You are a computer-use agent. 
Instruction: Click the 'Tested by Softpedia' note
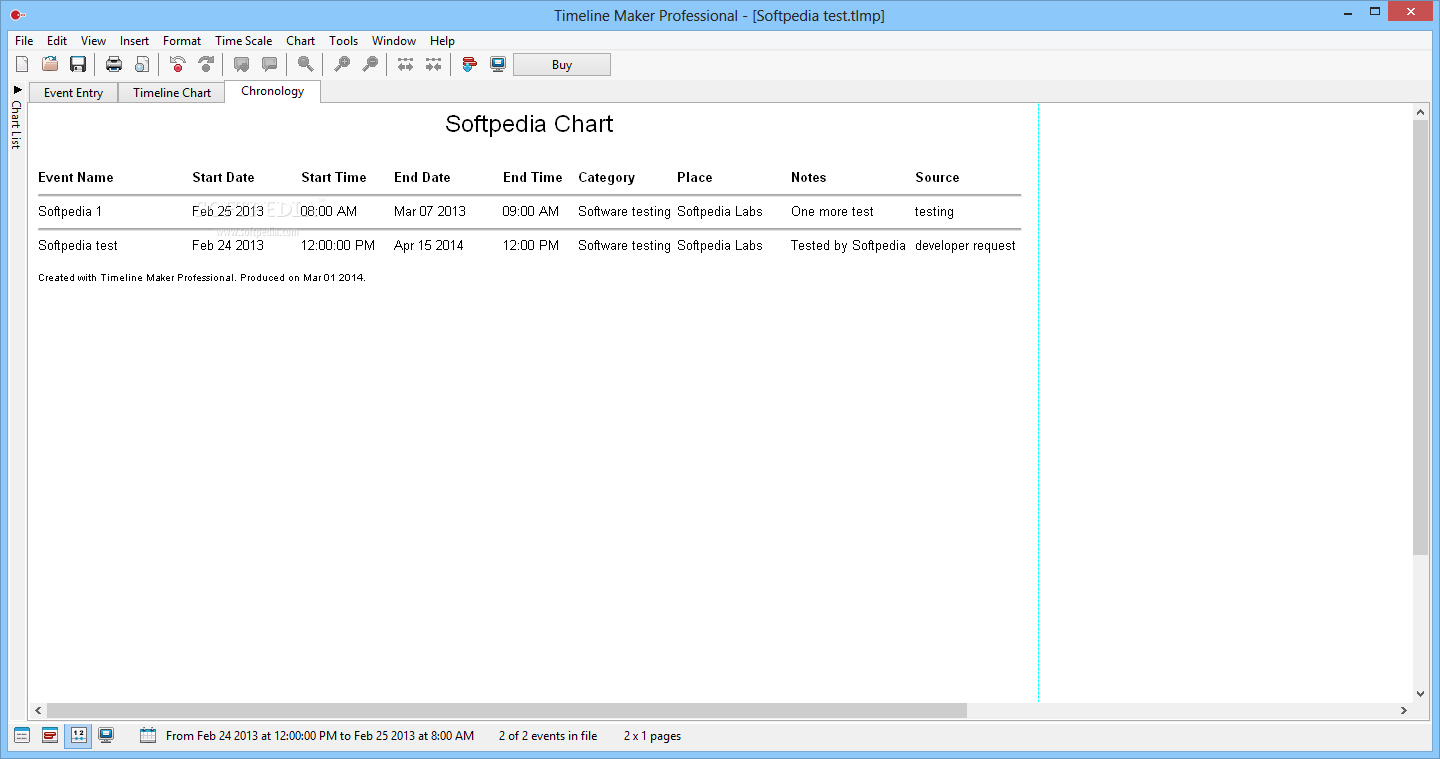tap(848, 245)
